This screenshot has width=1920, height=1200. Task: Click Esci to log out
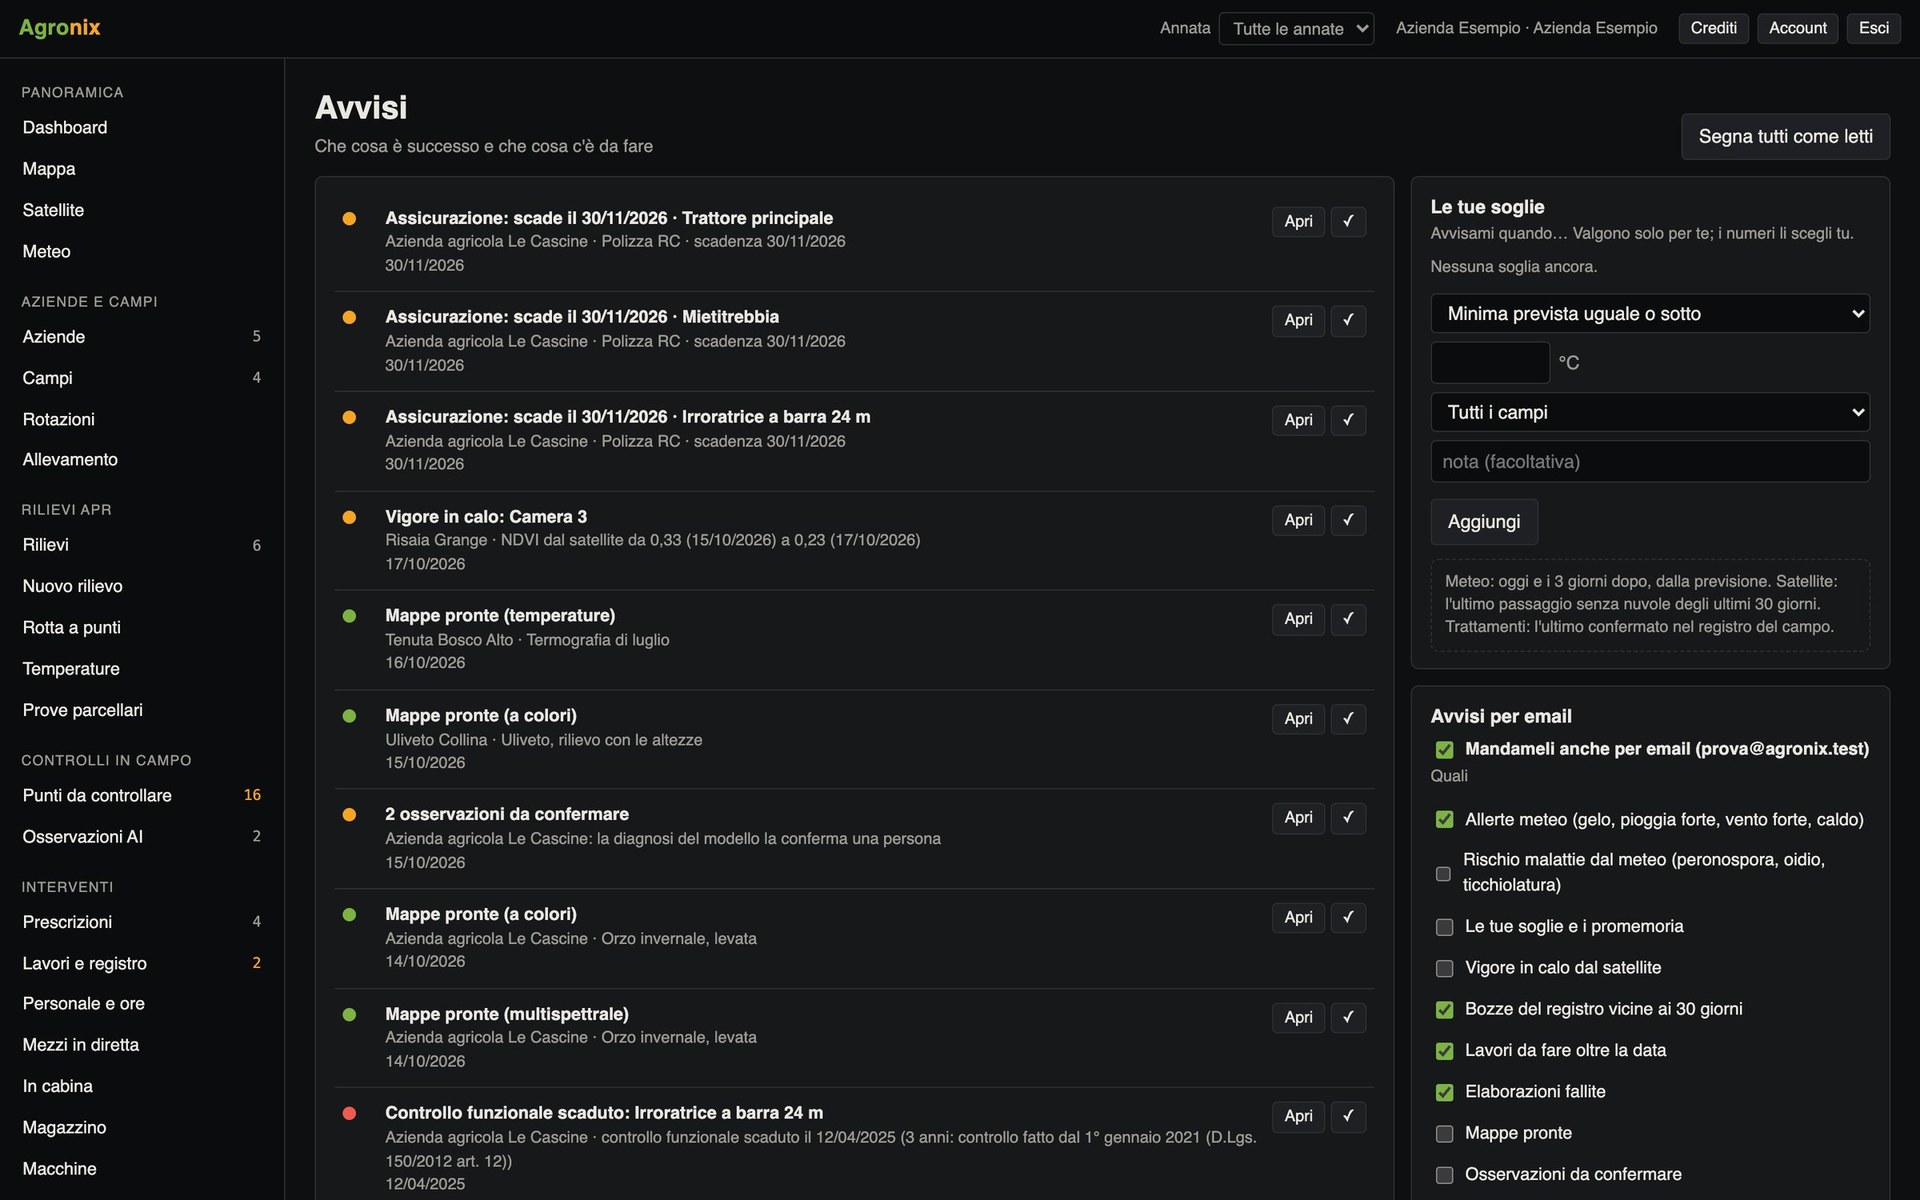coord(1873,28)
